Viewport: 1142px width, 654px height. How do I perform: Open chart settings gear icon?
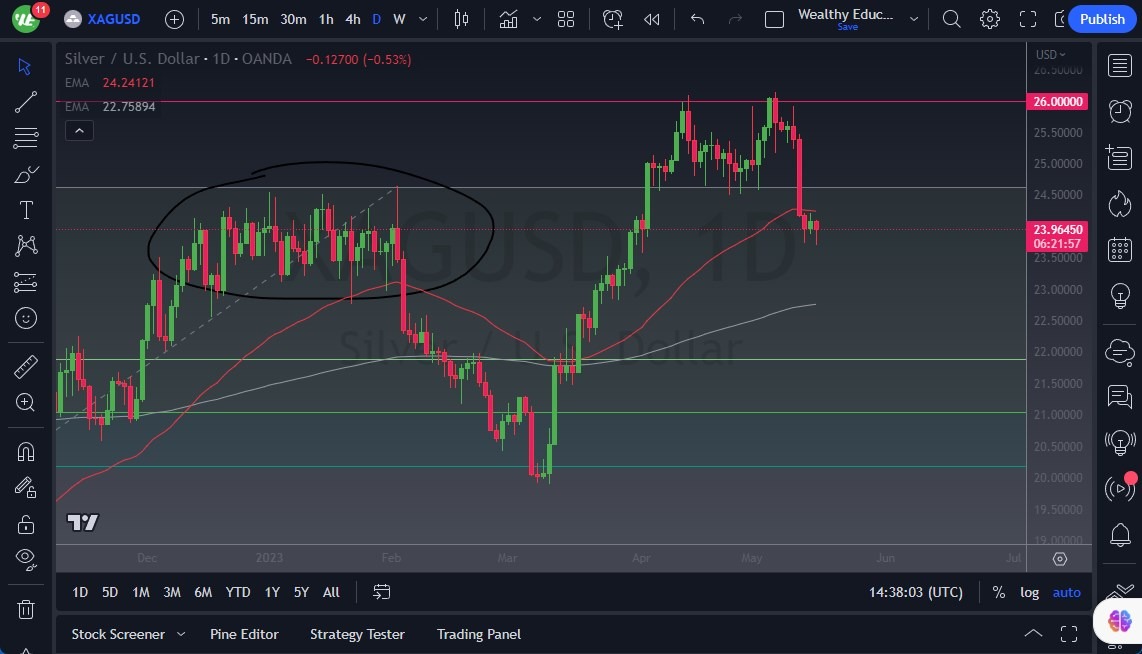(x=989, y=20)
